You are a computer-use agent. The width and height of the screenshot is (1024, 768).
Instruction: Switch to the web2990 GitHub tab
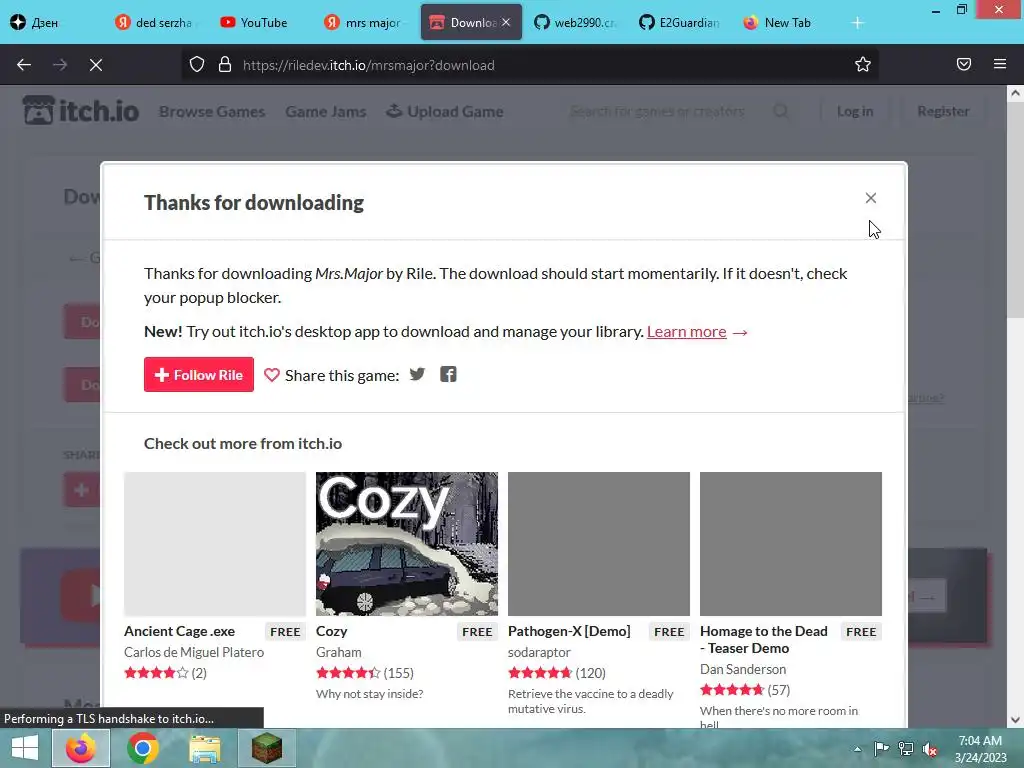click(576, 22)
